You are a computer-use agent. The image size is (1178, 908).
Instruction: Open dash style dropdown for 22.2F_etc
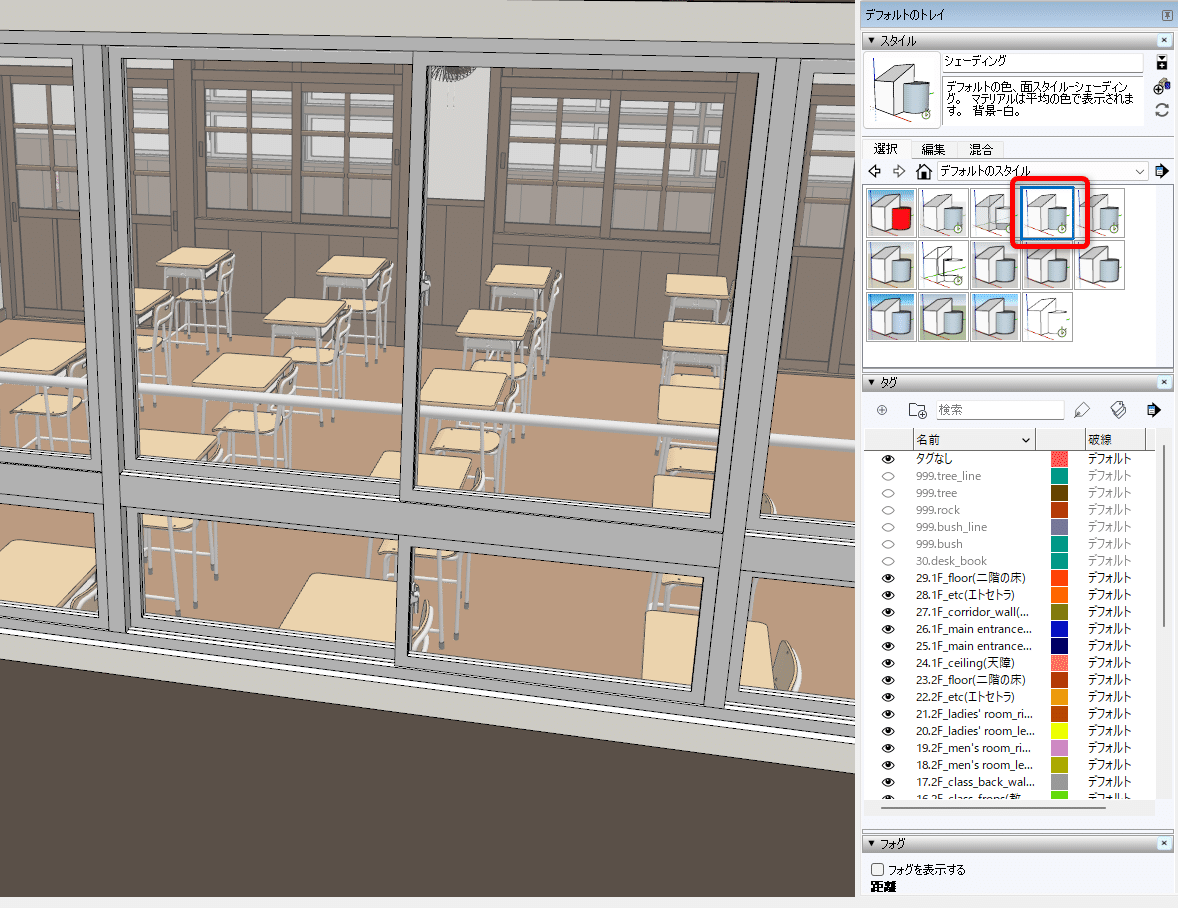(x=1109, y=697)
